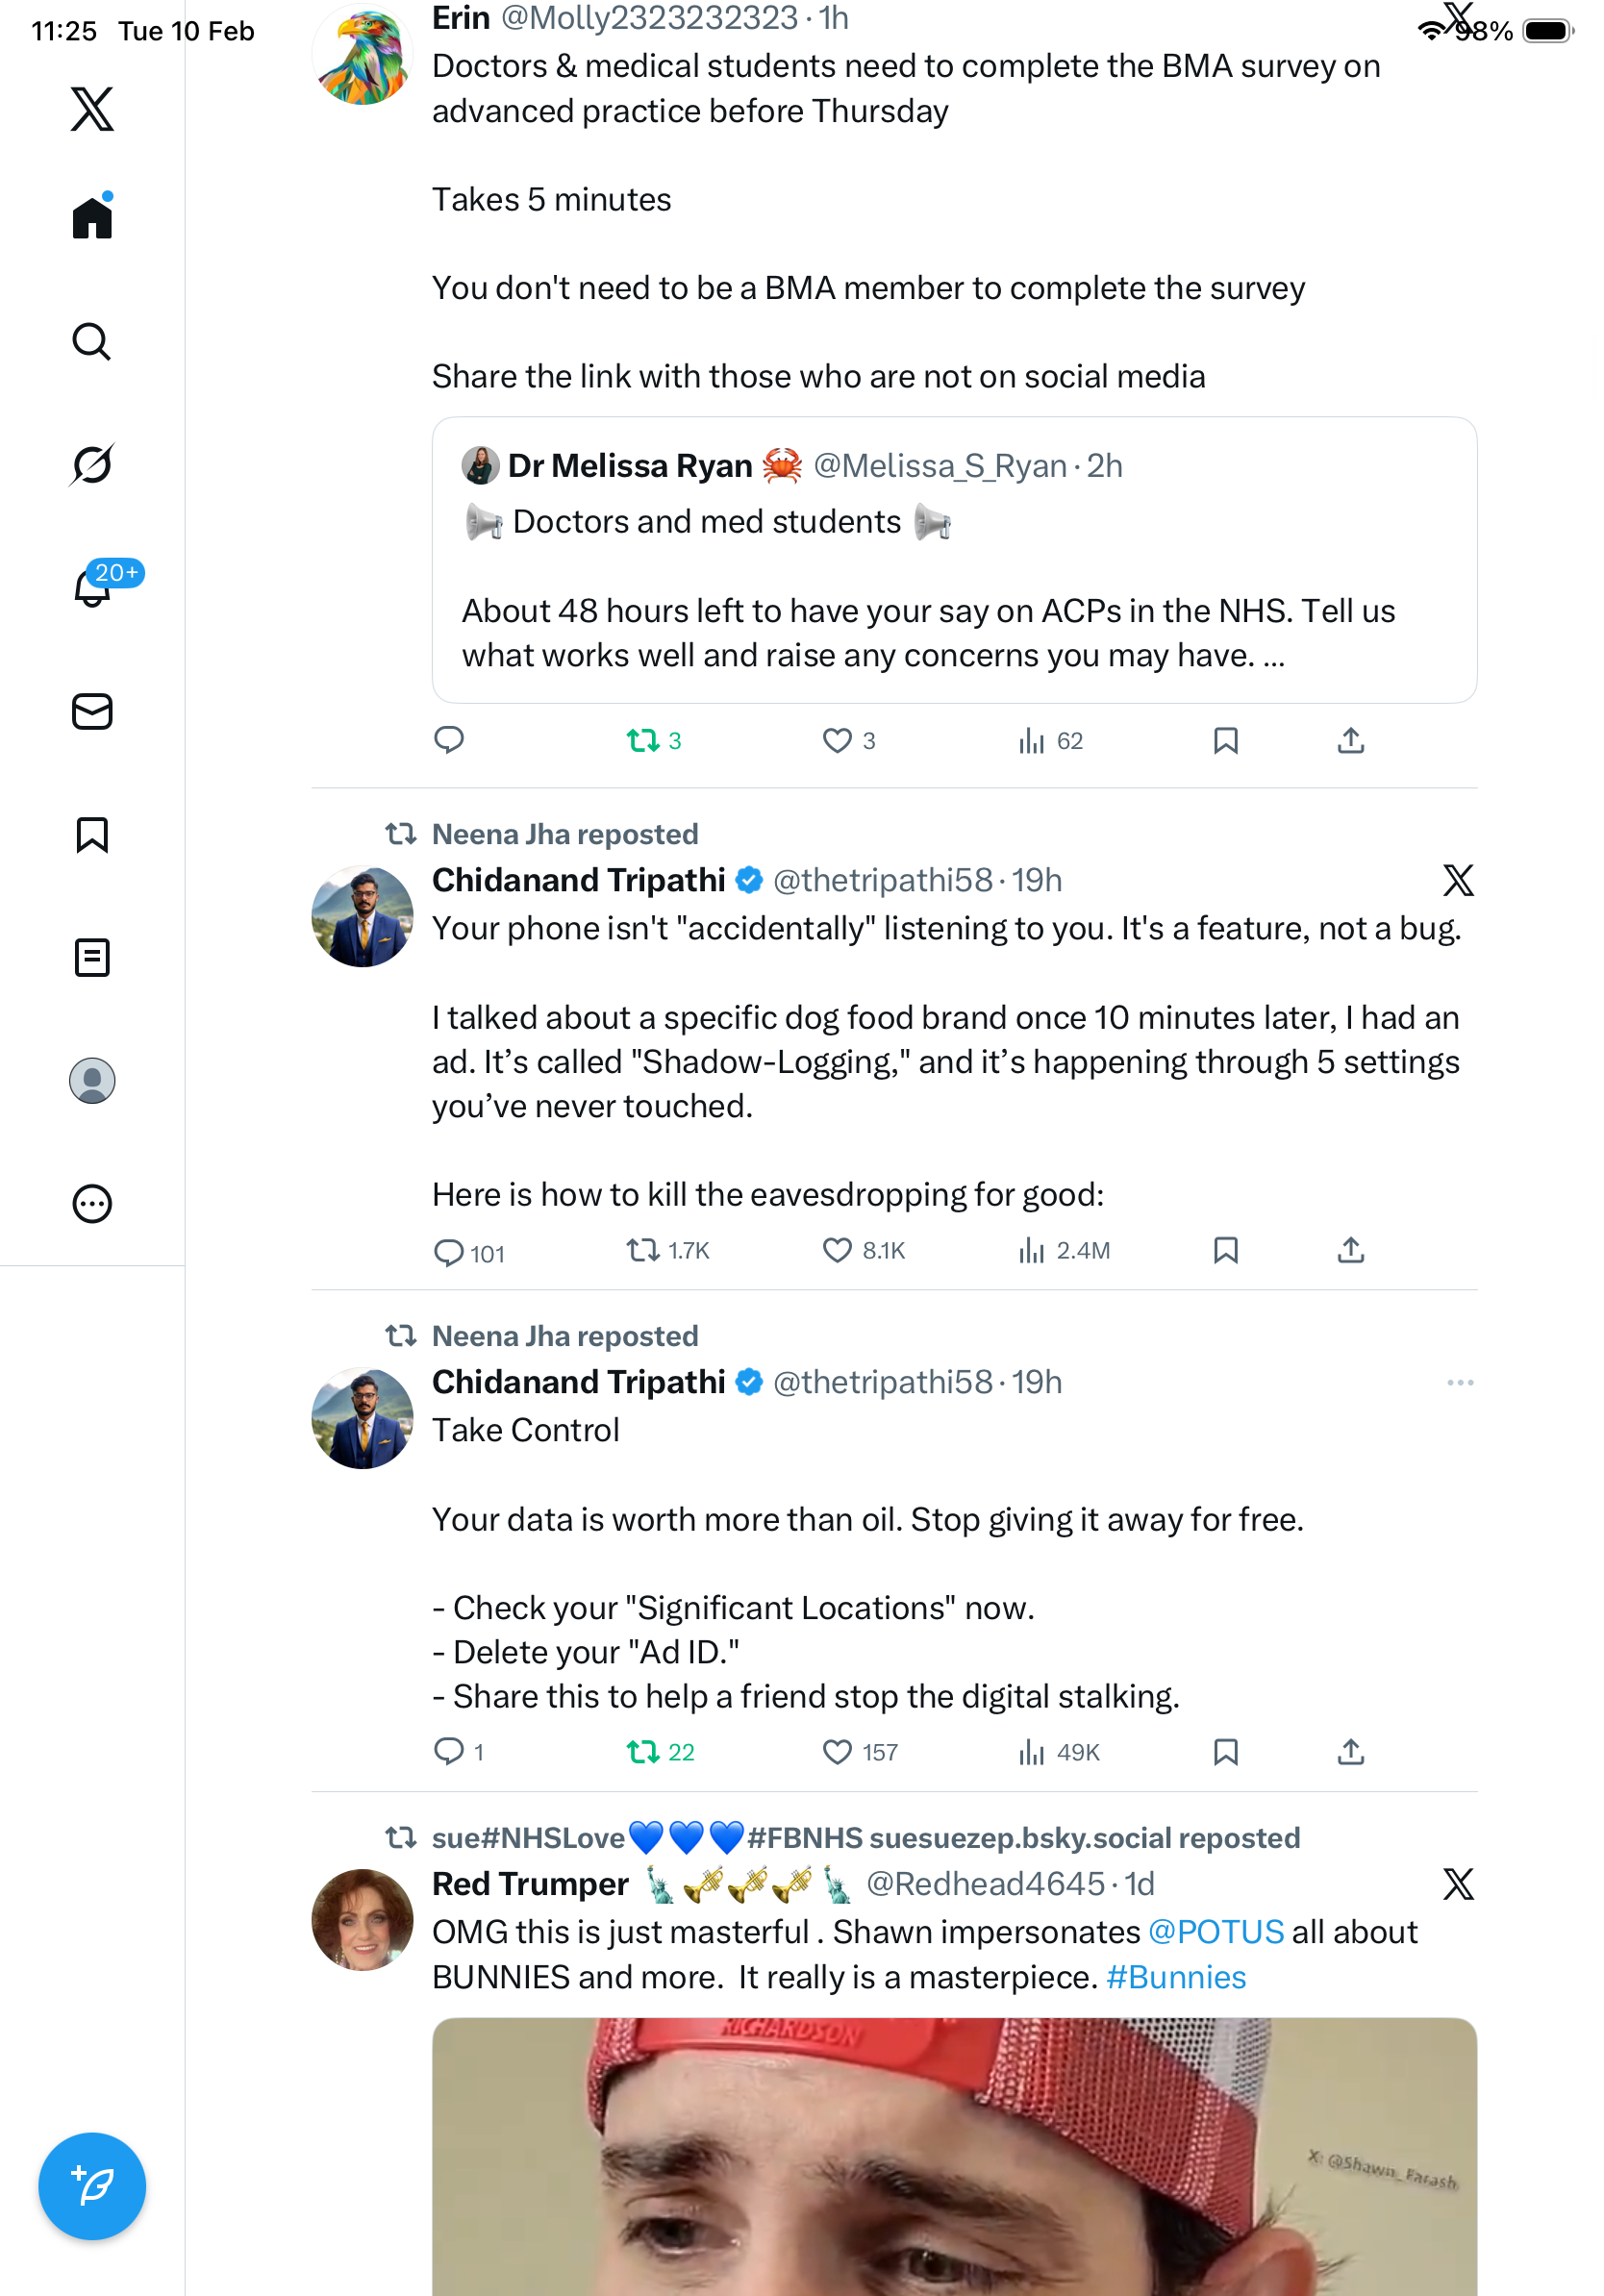The width and height of the screenshot is (1604, 2296).
Task: Undo repost on the Take Control post
Action: 642,1752
